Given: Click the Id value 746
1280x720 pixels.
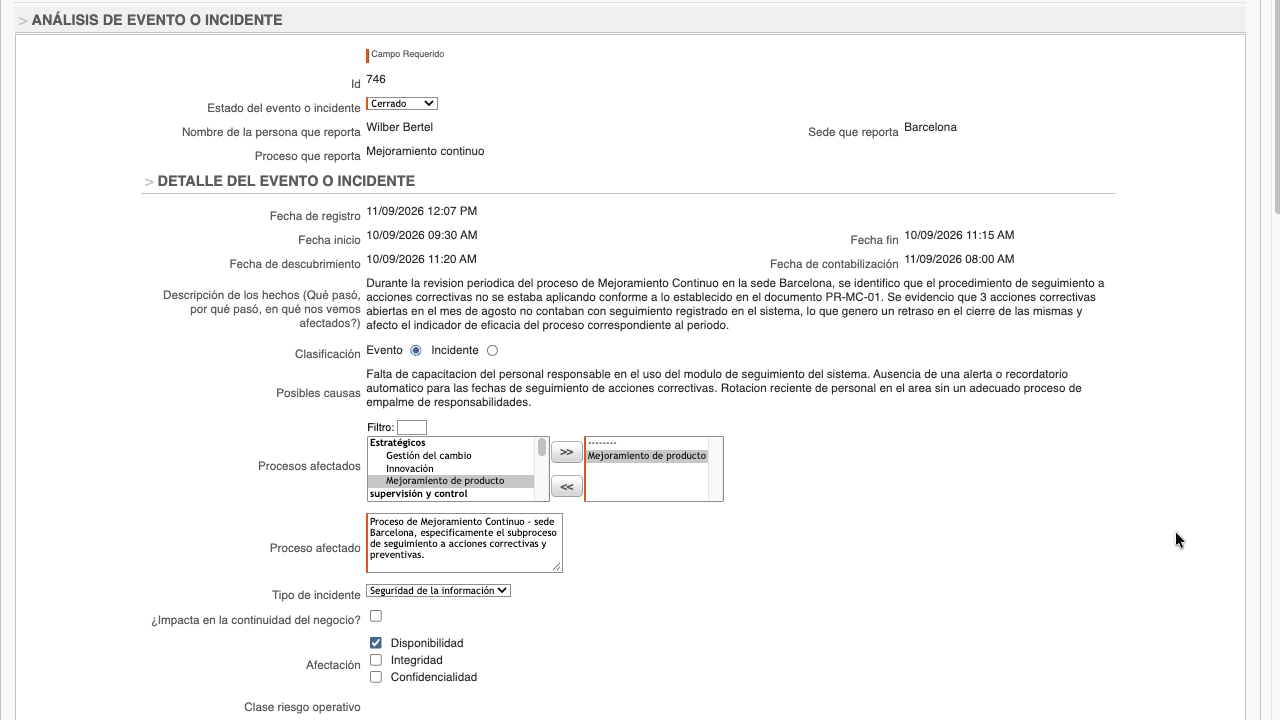Looking at the screenshot, I should tap(376, 80).
